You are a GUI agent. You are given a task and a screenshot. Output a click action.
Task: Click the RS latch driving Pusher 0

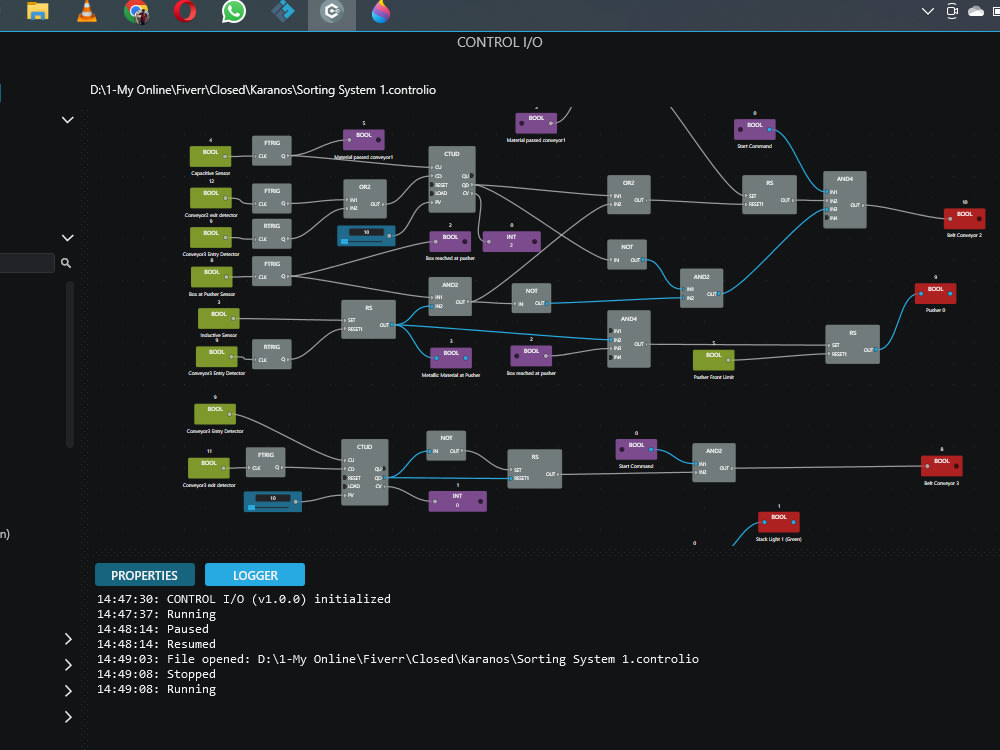[852, 342]
